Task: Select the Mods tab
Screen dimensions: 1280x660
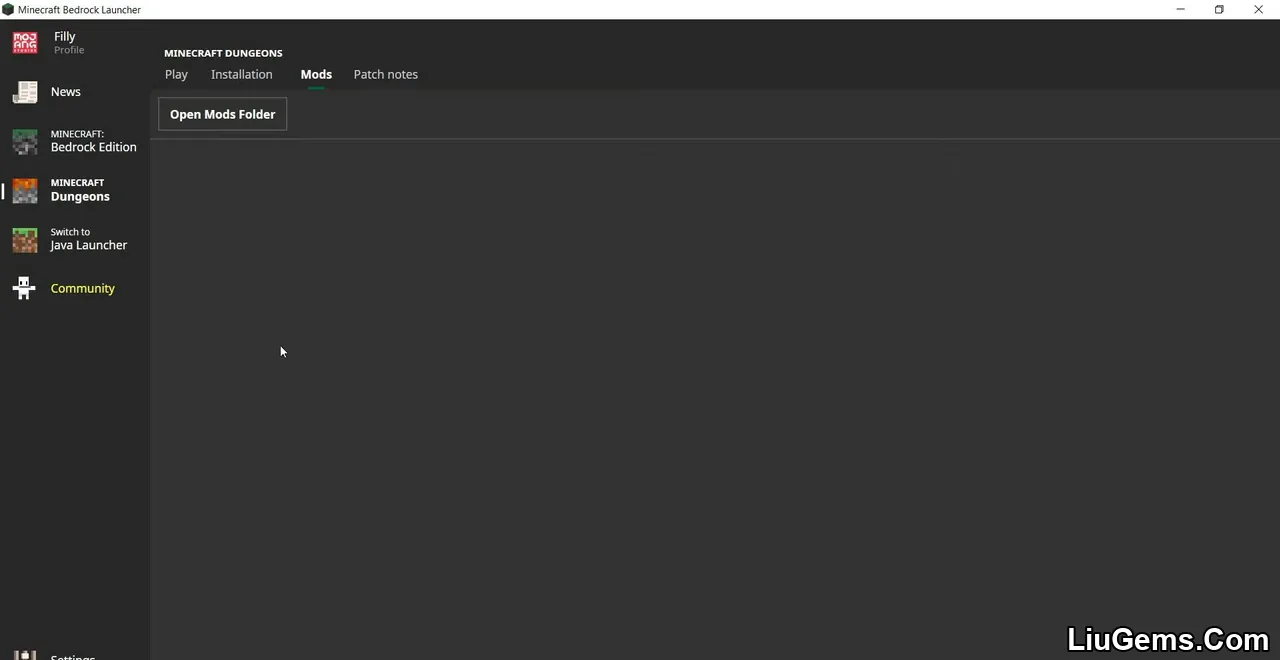Action: point(316,74)
